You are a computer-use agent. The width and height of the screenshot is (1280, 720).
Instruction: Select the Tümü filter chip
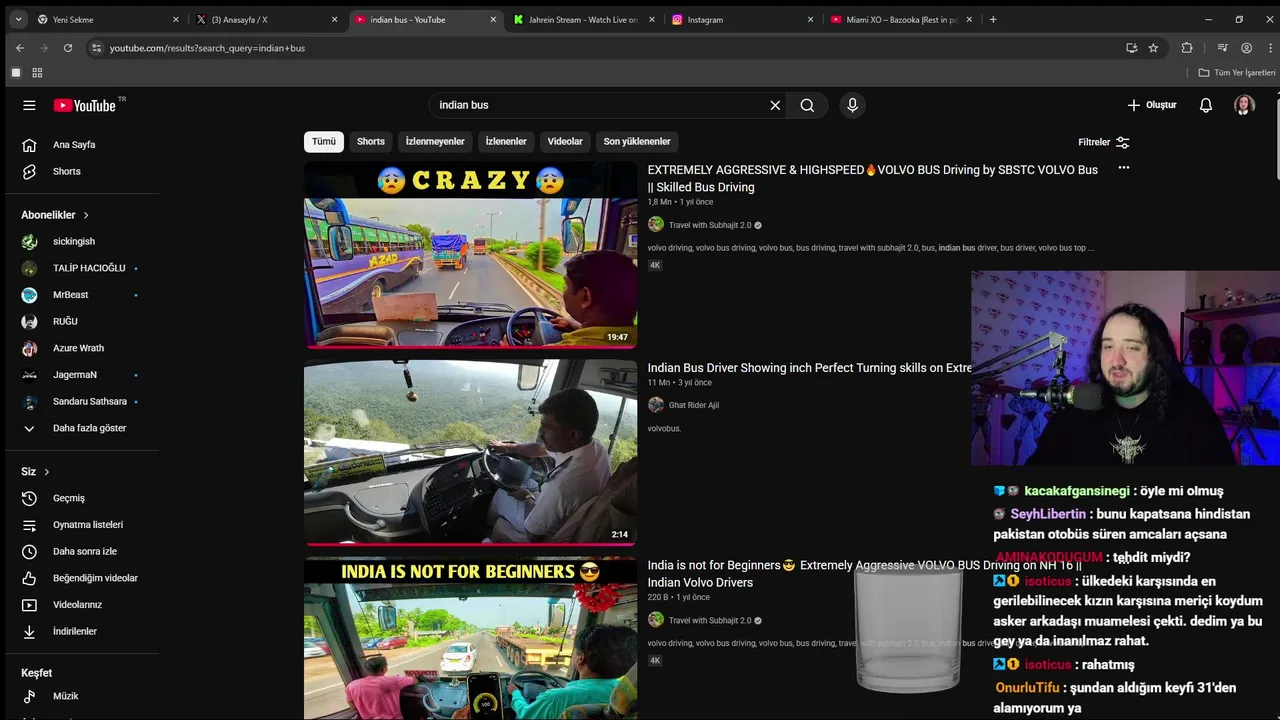click(x=324, y=142)
